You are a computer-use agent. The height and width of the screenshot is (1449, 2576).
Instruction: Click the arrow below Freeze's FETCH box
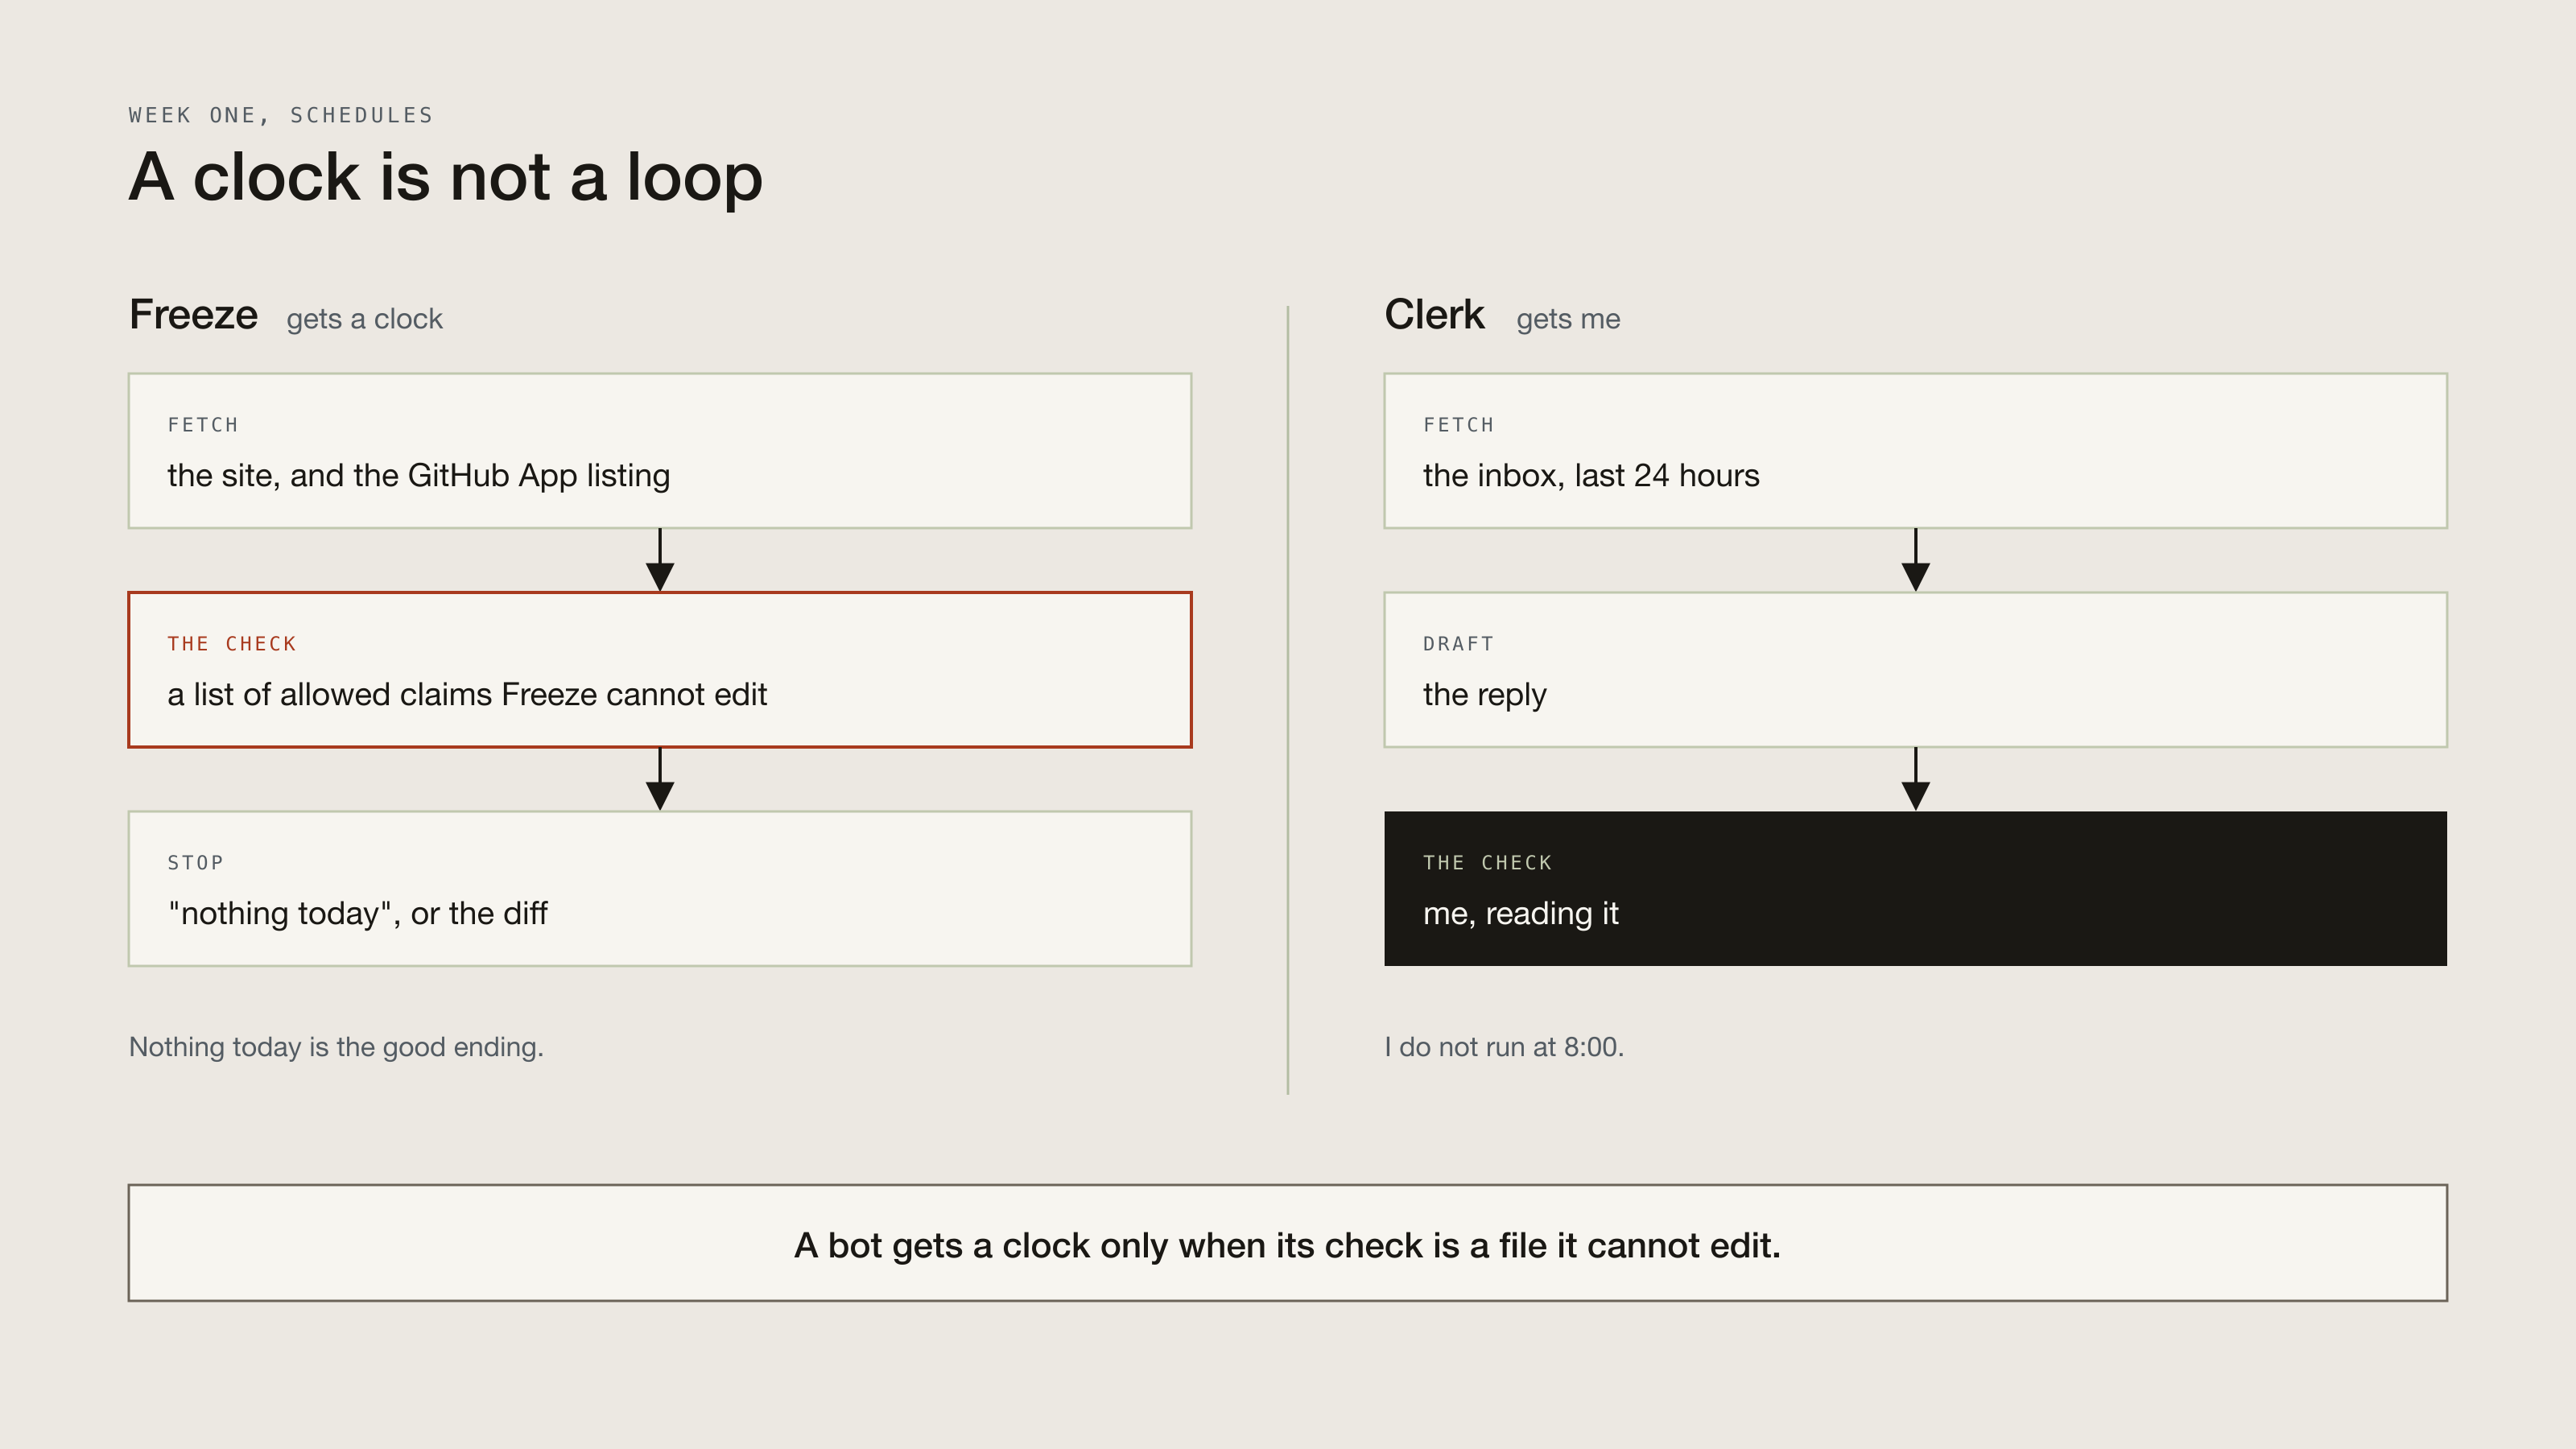[x=660, y=560]
